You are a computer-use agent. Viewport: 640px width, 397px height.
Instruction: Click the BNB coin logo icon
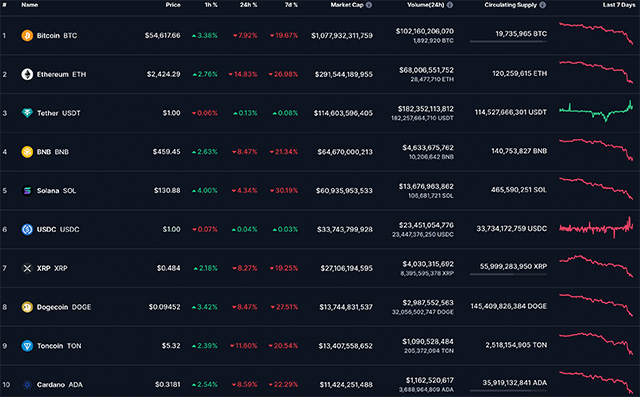point(27,152)
